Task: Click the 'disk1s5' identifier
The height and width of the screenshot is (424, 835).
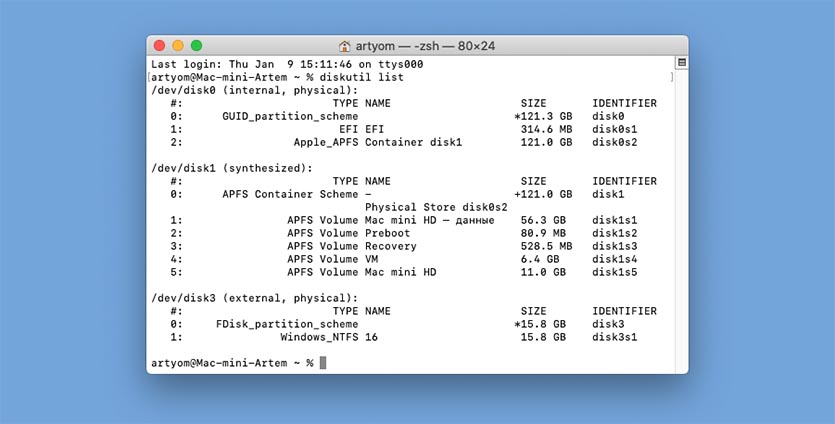Action: (614, 272)
